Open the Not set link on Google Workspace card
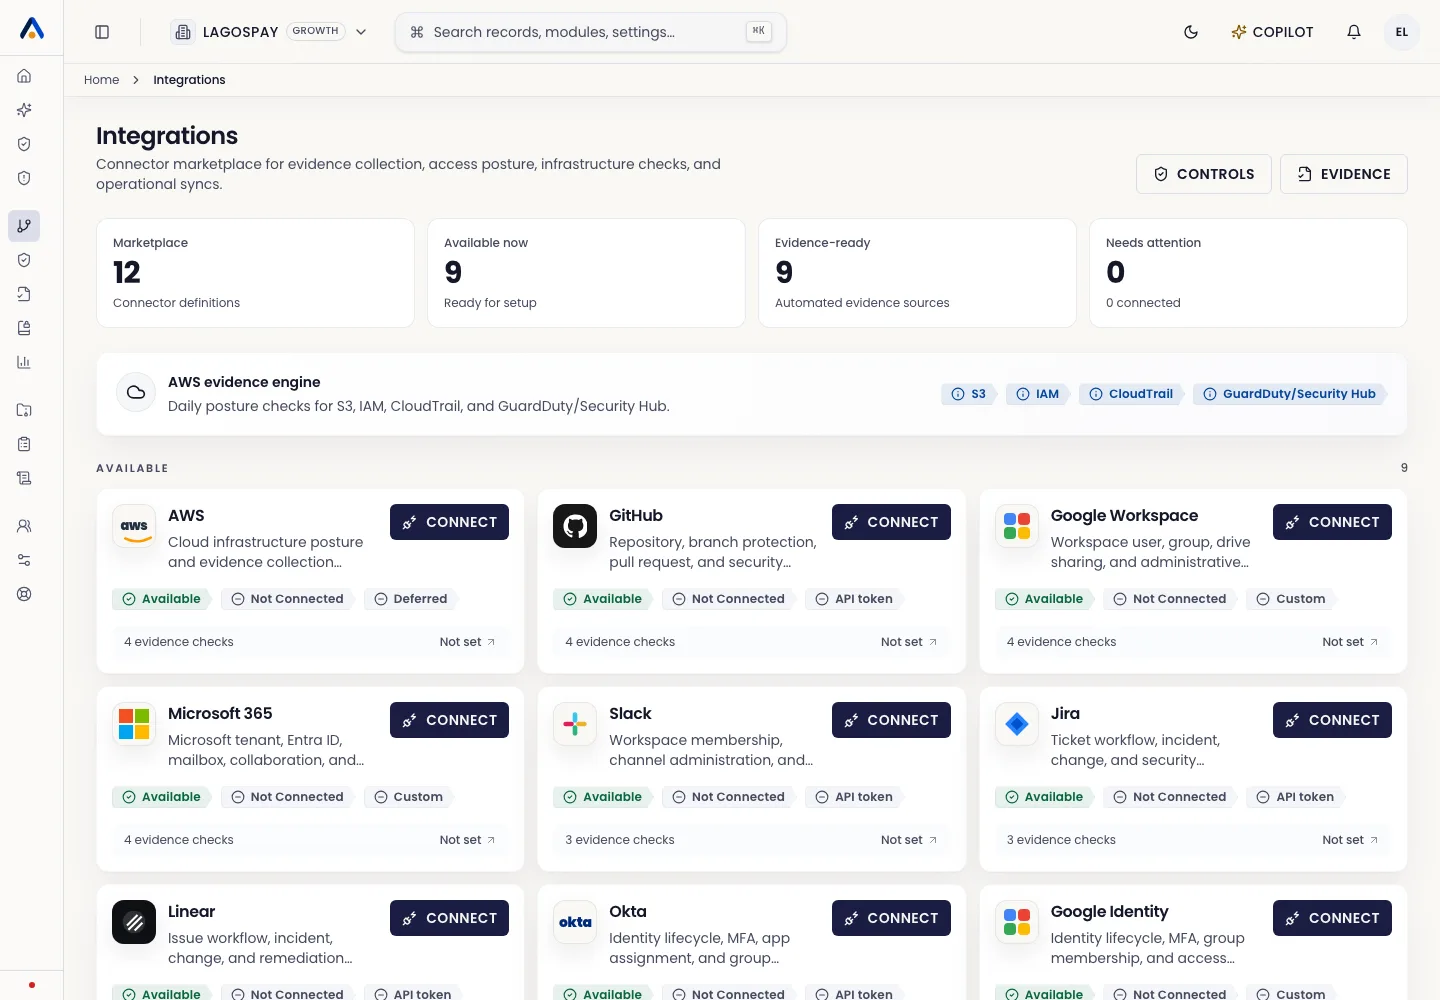 (x=1350, y=642)
